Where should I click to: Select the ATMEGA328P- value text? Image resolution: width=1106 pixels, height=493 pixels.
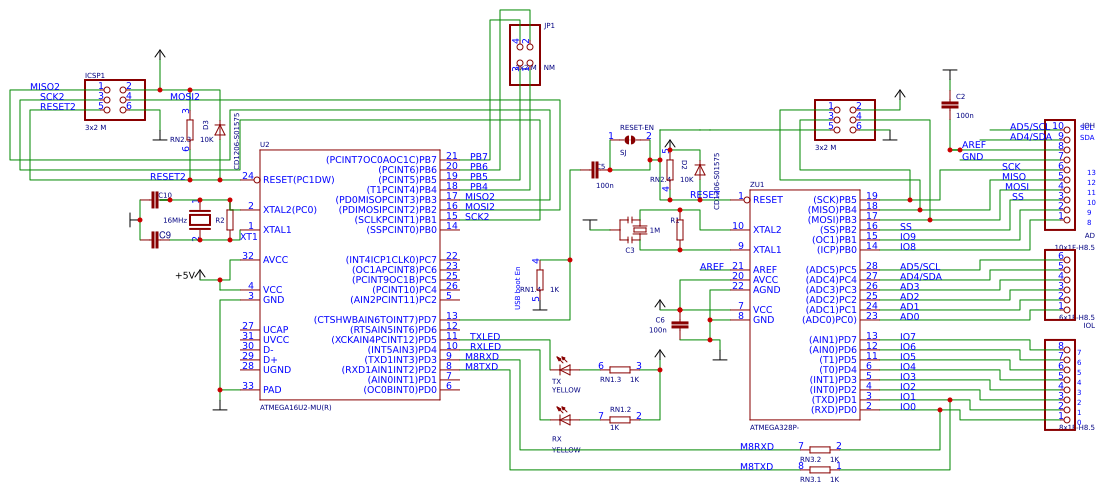(x=774, y=427)
